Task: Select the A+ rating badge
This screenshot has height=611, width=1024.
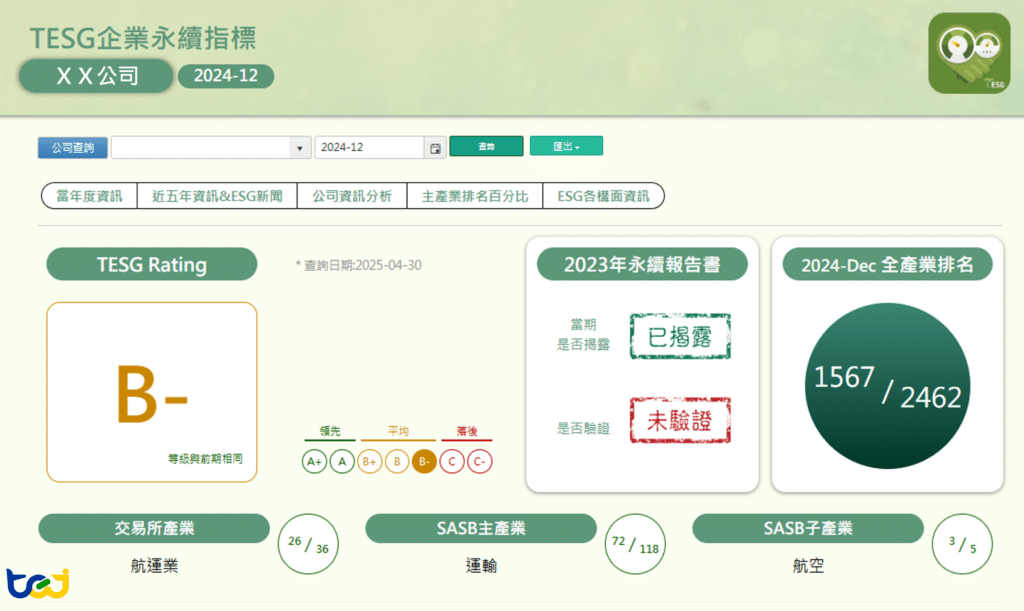Action: coord(314,462)
